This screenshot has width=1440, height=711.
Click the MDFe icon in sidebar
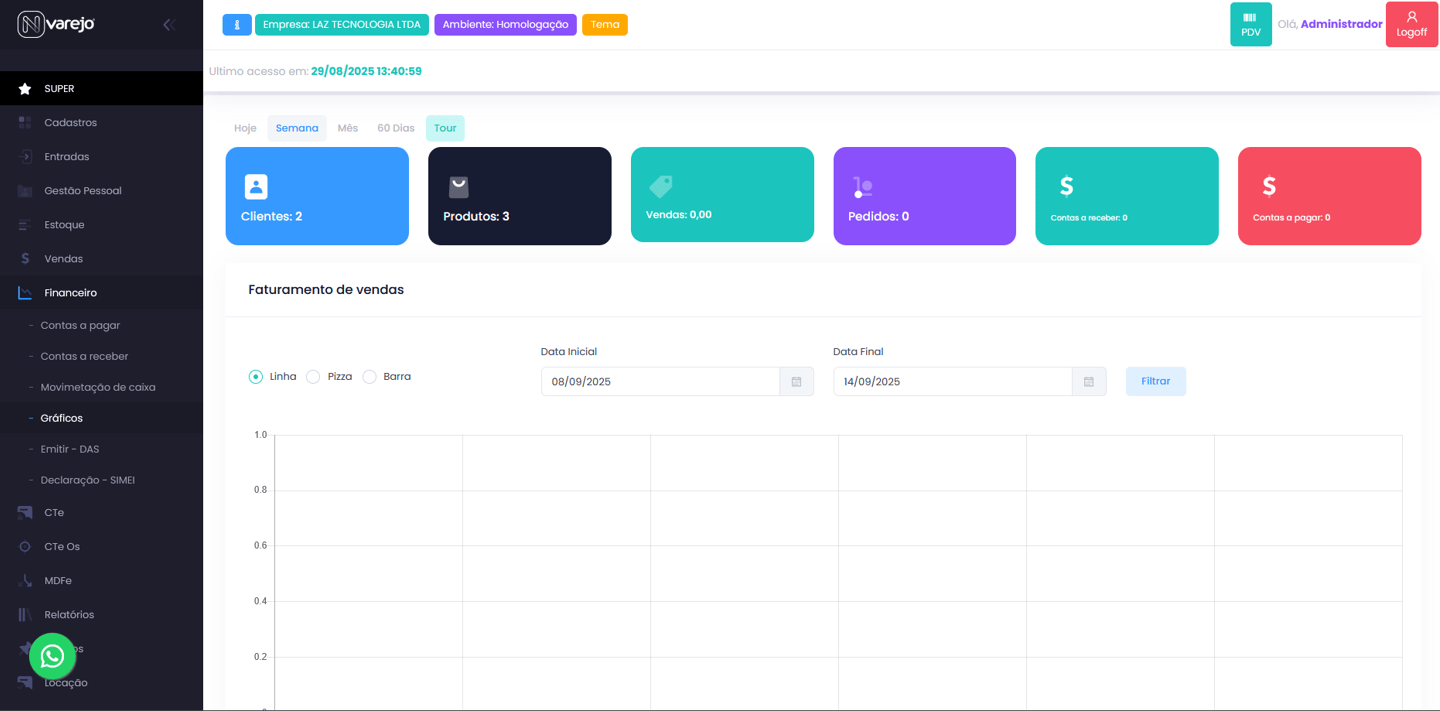(25, 581)
